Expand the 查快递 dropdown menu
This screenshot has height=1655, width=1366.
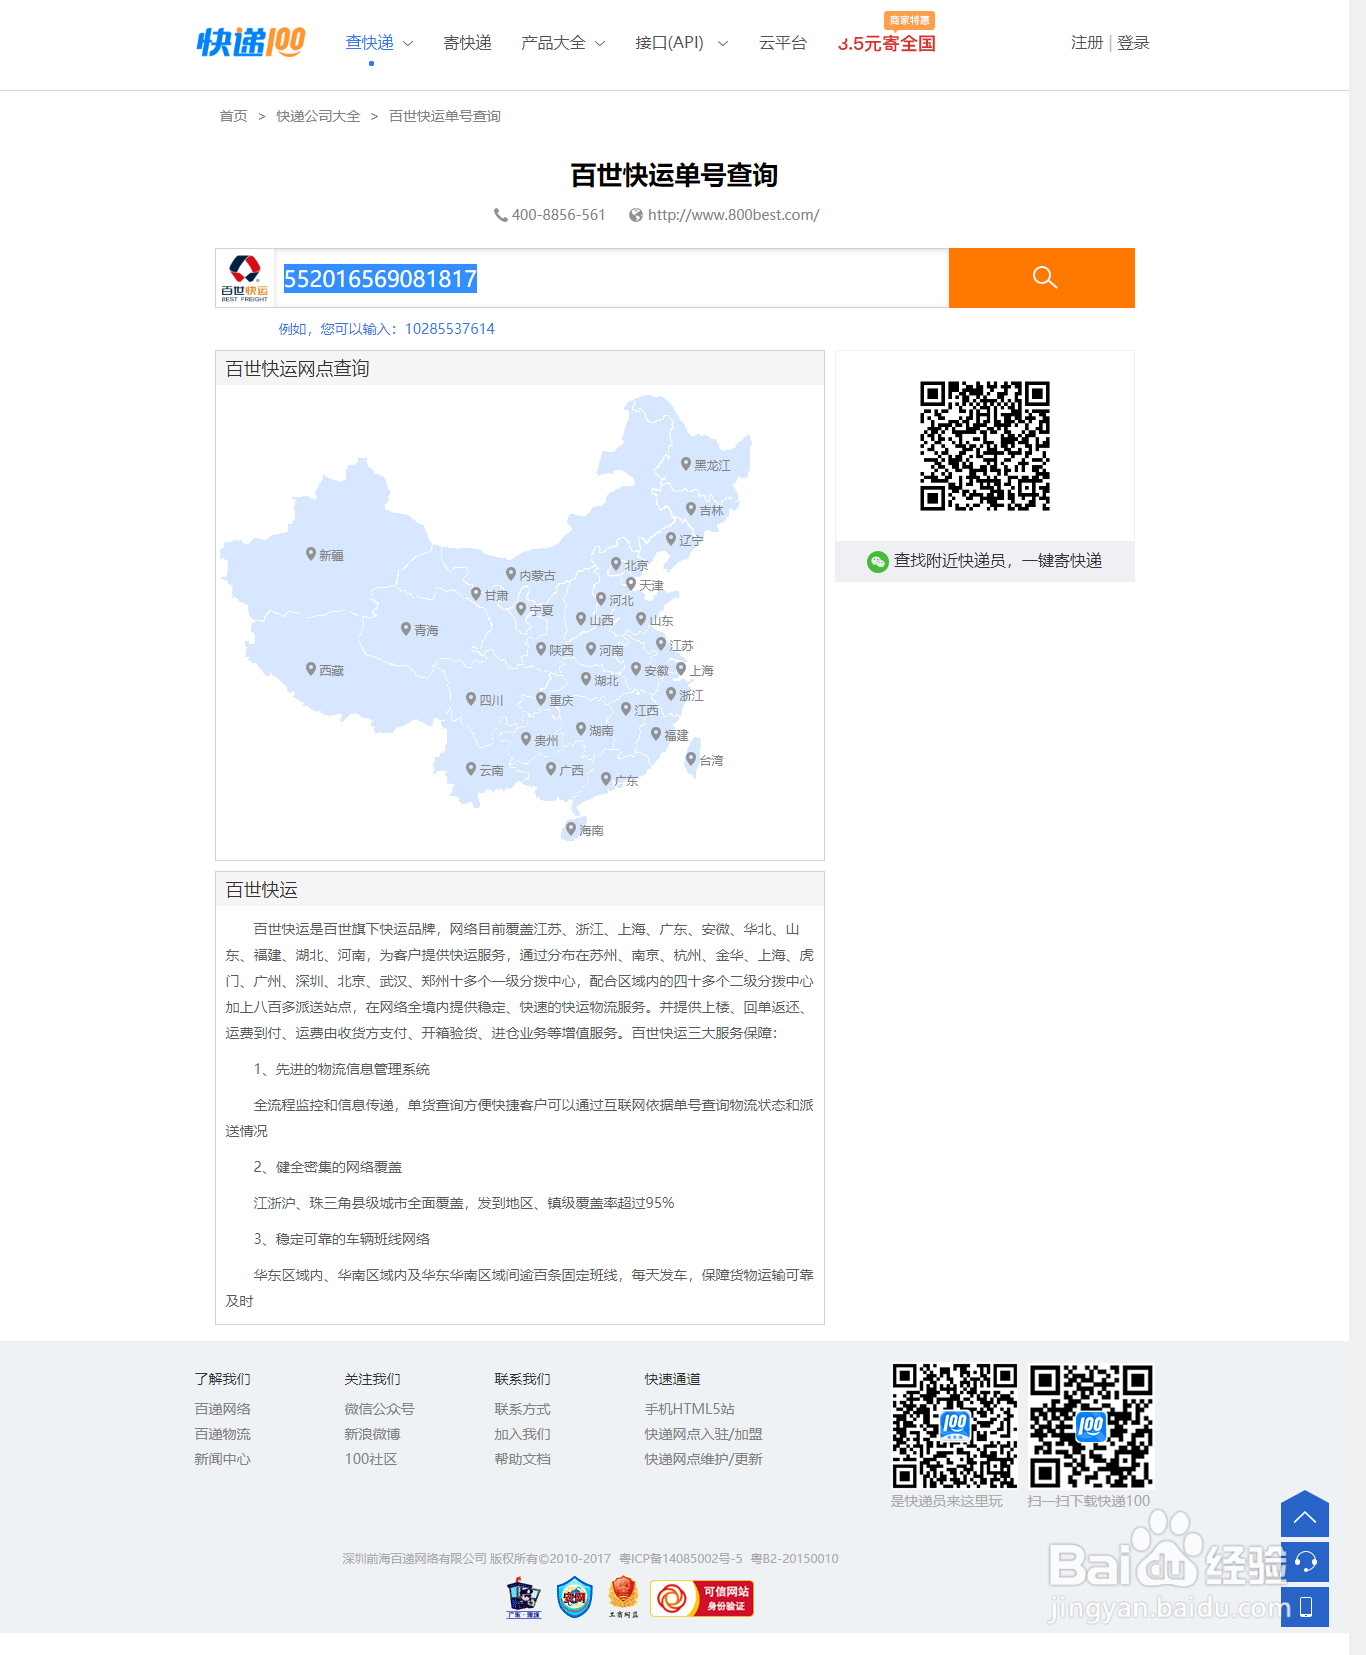coord(379,43)
